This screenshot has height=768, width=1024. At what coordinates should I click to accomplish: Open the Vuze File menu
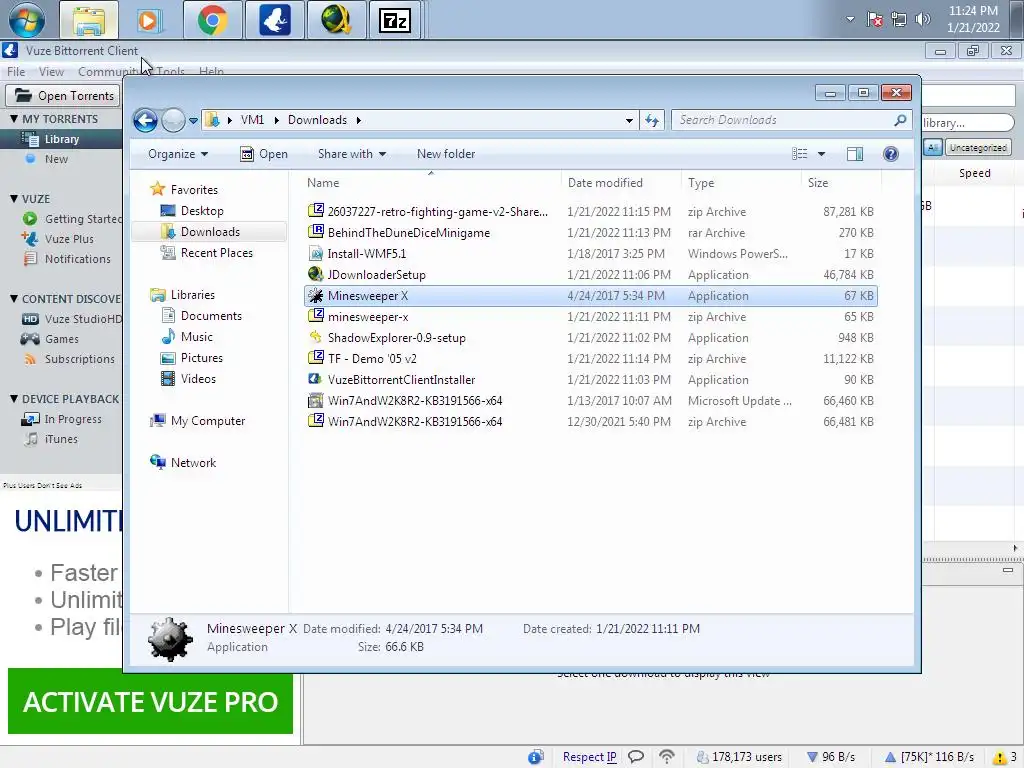pos(16,72)
